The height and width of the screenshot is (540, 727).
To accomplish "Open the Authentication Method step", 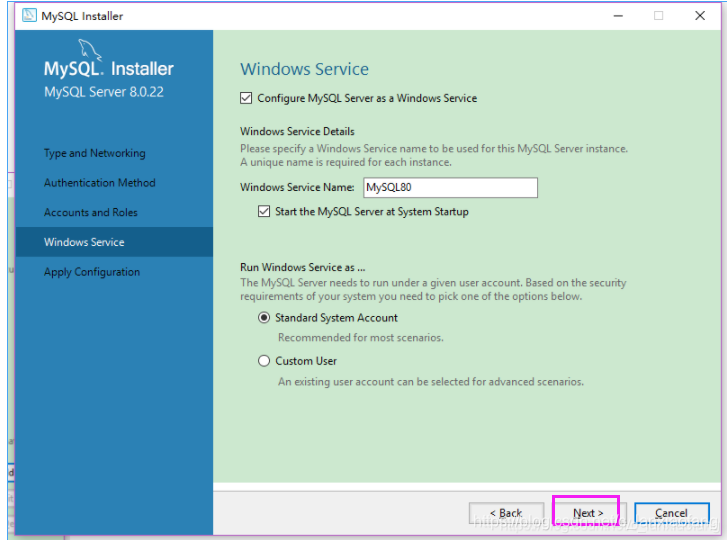I will tap(100, 183).
